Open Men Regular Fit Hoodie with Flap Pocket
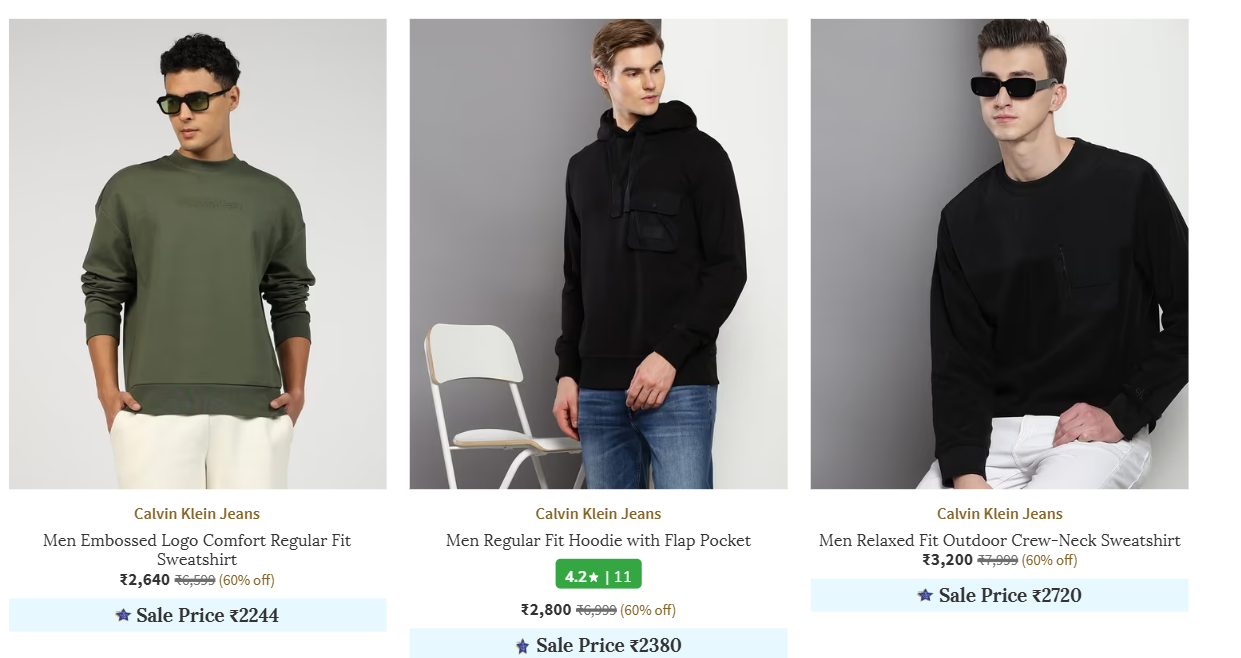 click(x=598, y=541)
